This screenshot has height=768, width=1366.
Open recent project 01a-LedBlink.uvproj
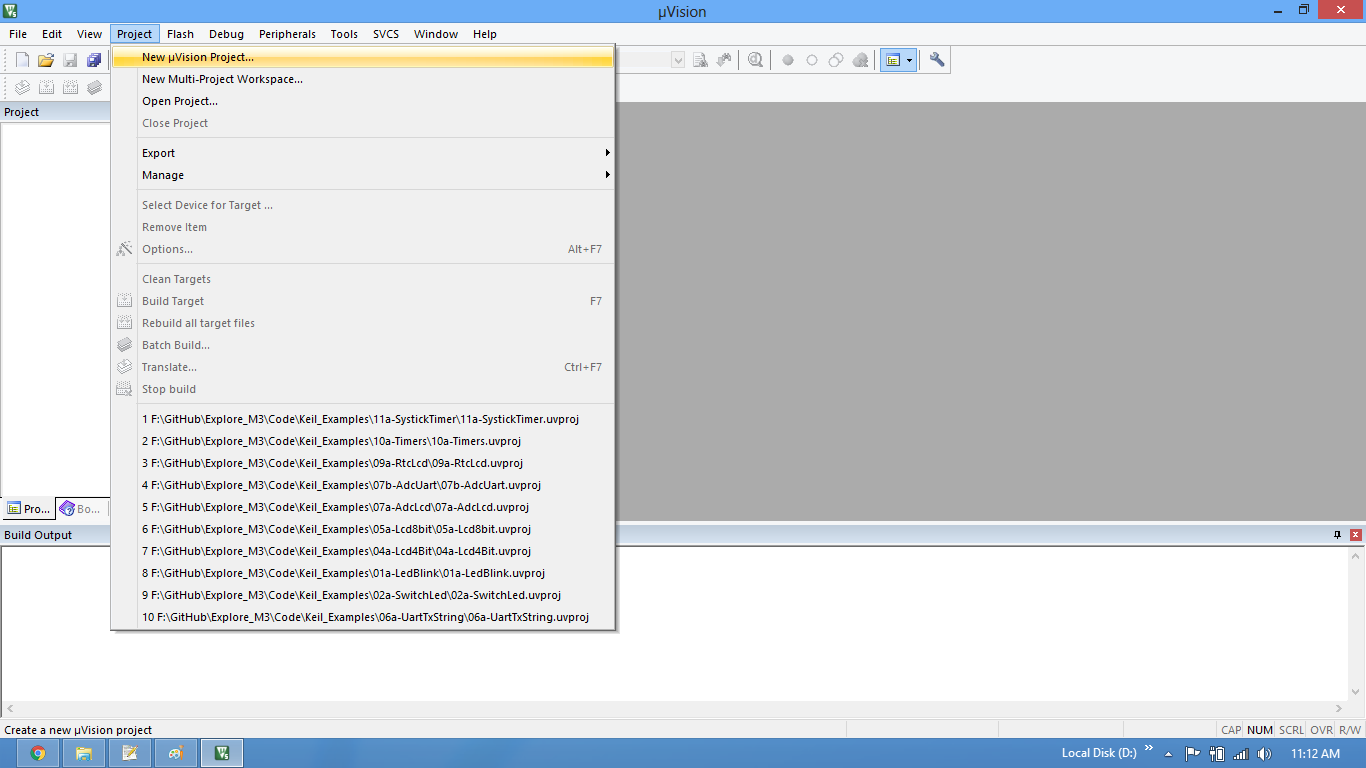(362, 573)
